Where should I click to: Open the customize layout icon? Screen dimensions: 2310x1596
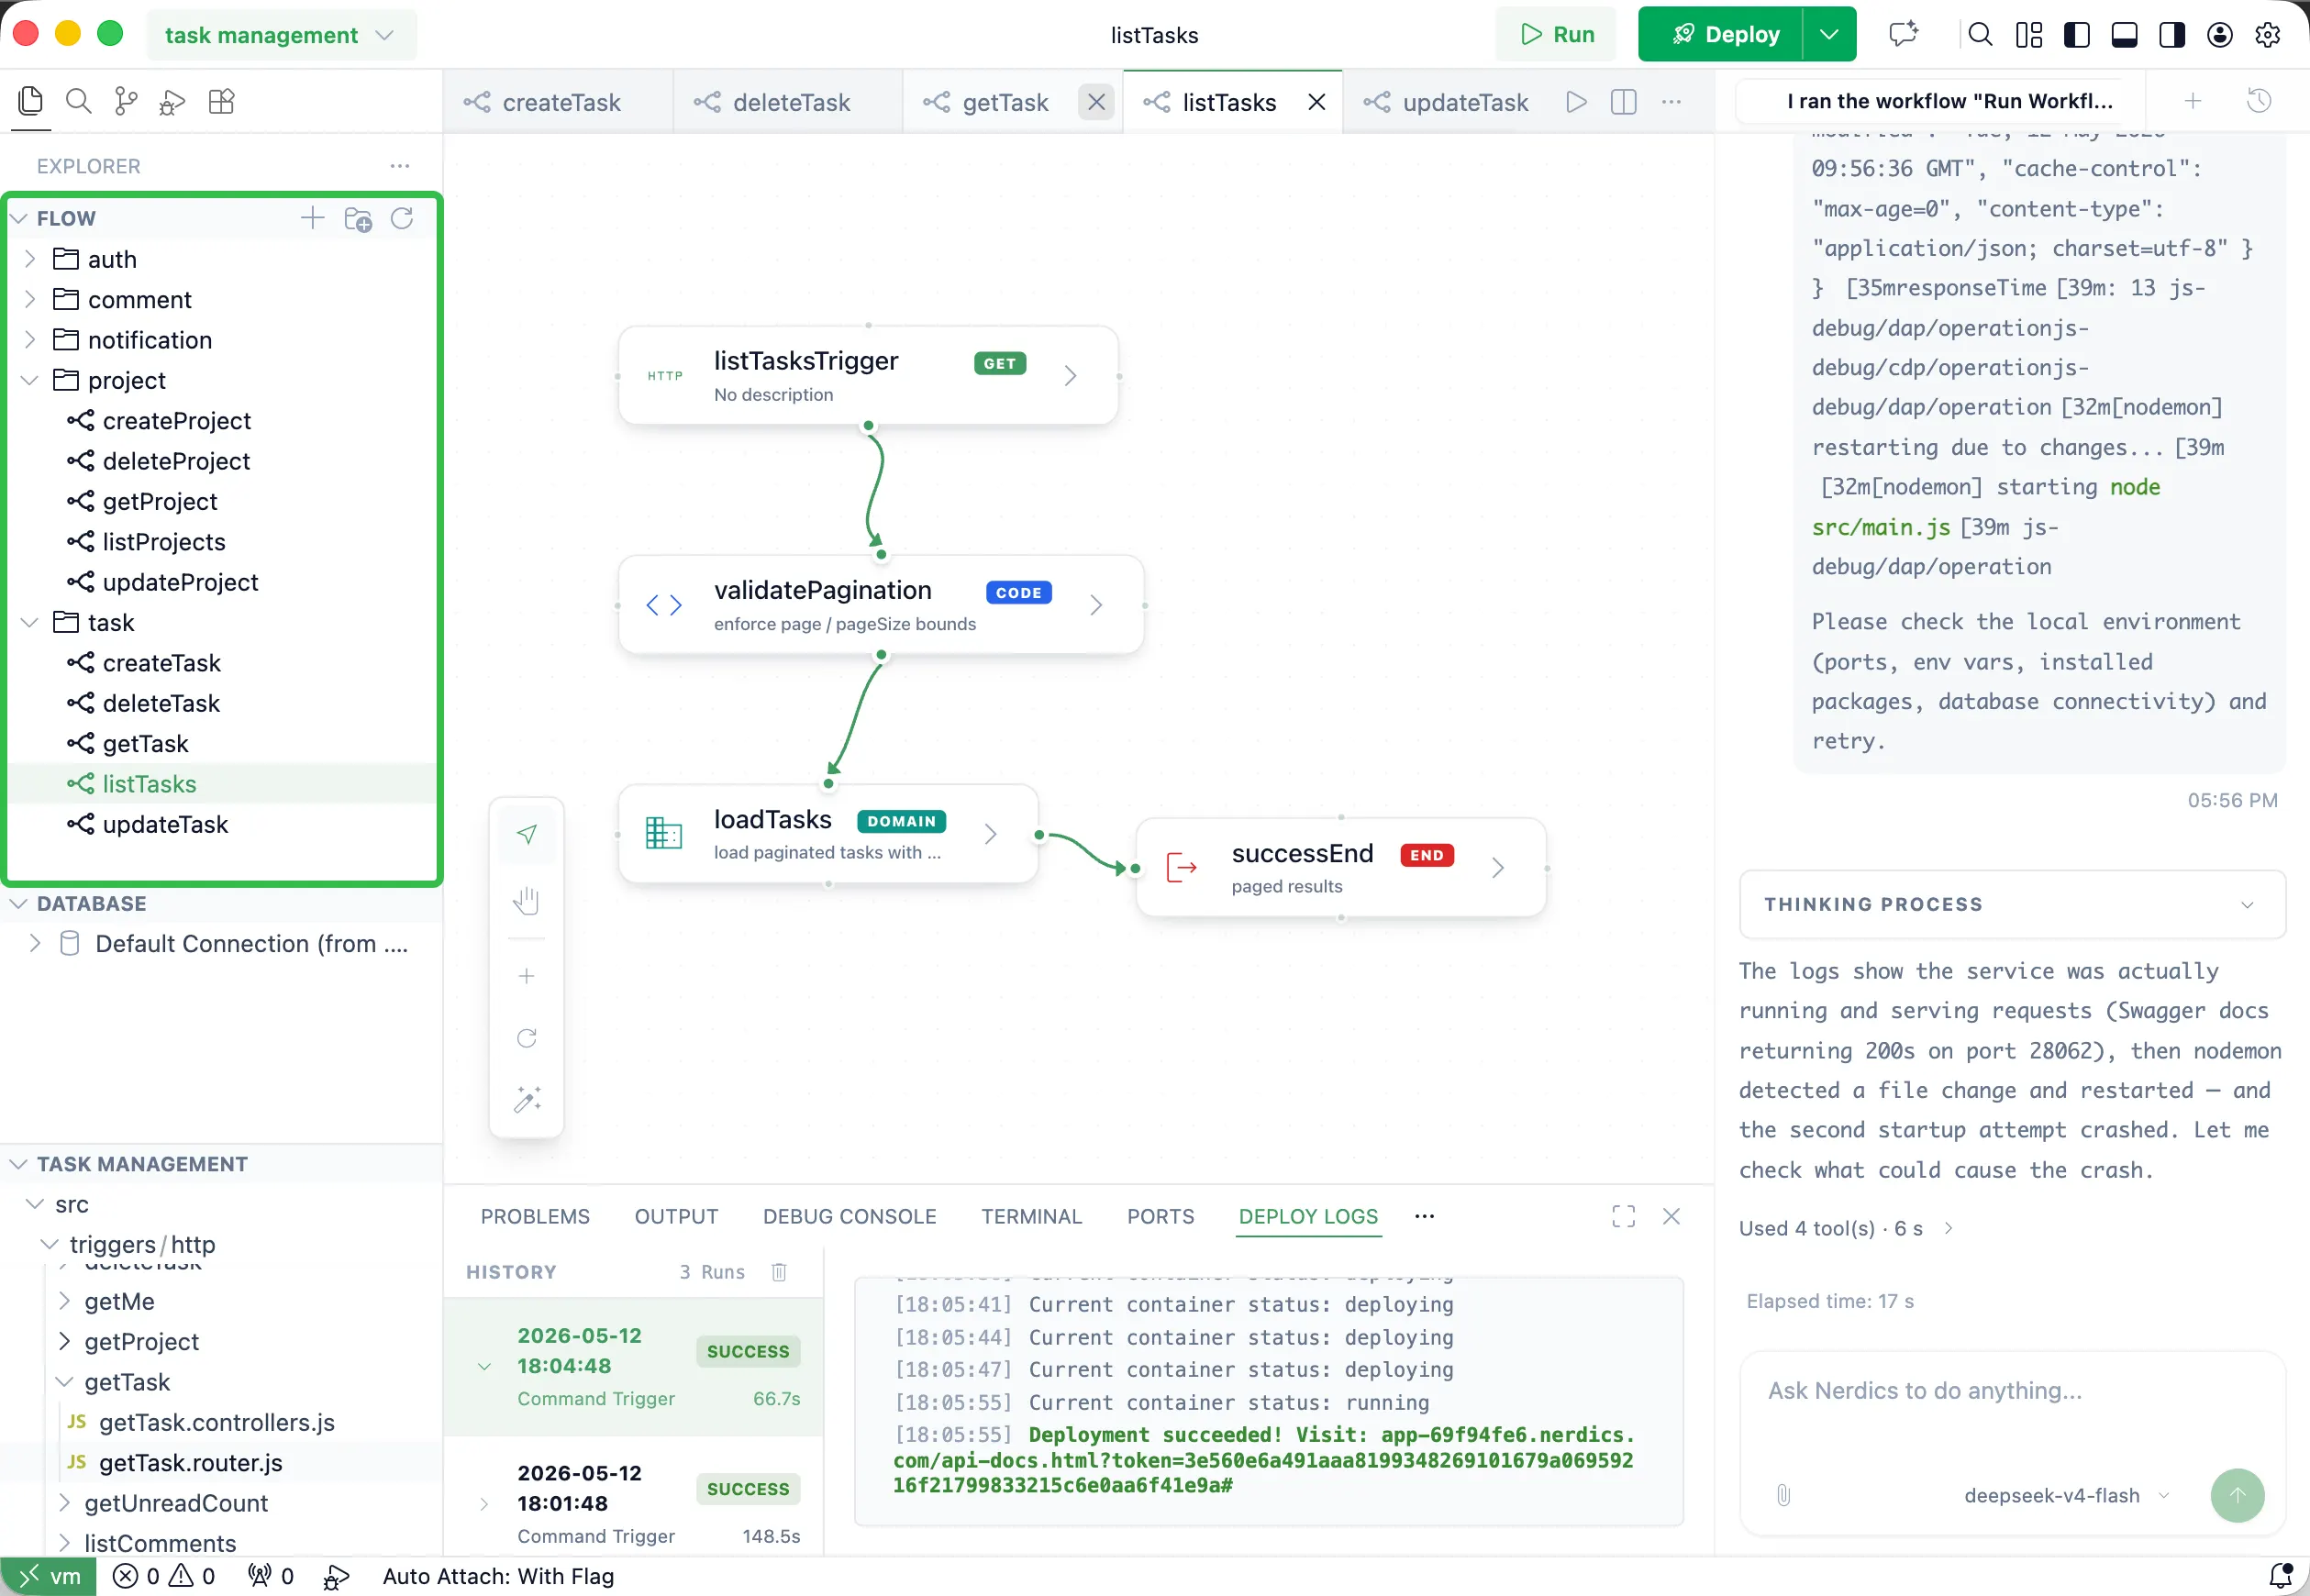(x=2029, y=34)
